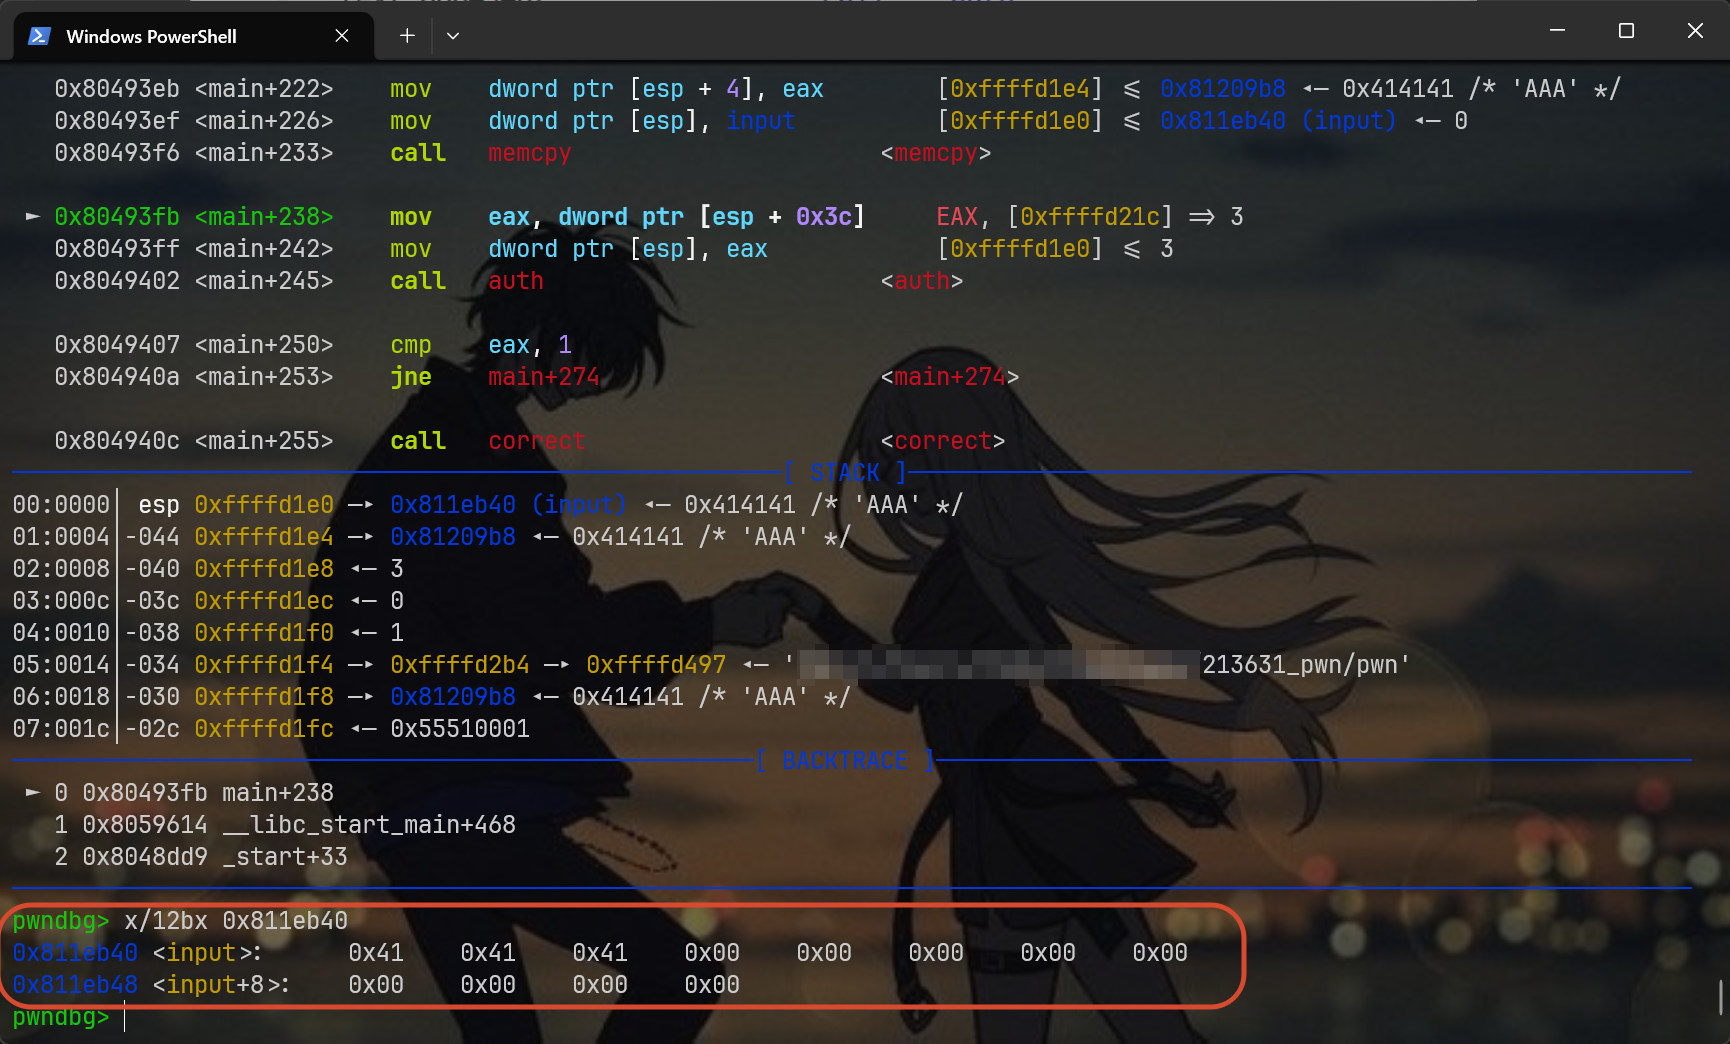Screen dimensions: 1730x1044
Task: Expand the new tab profile dropdown
Action: point(453,36)
